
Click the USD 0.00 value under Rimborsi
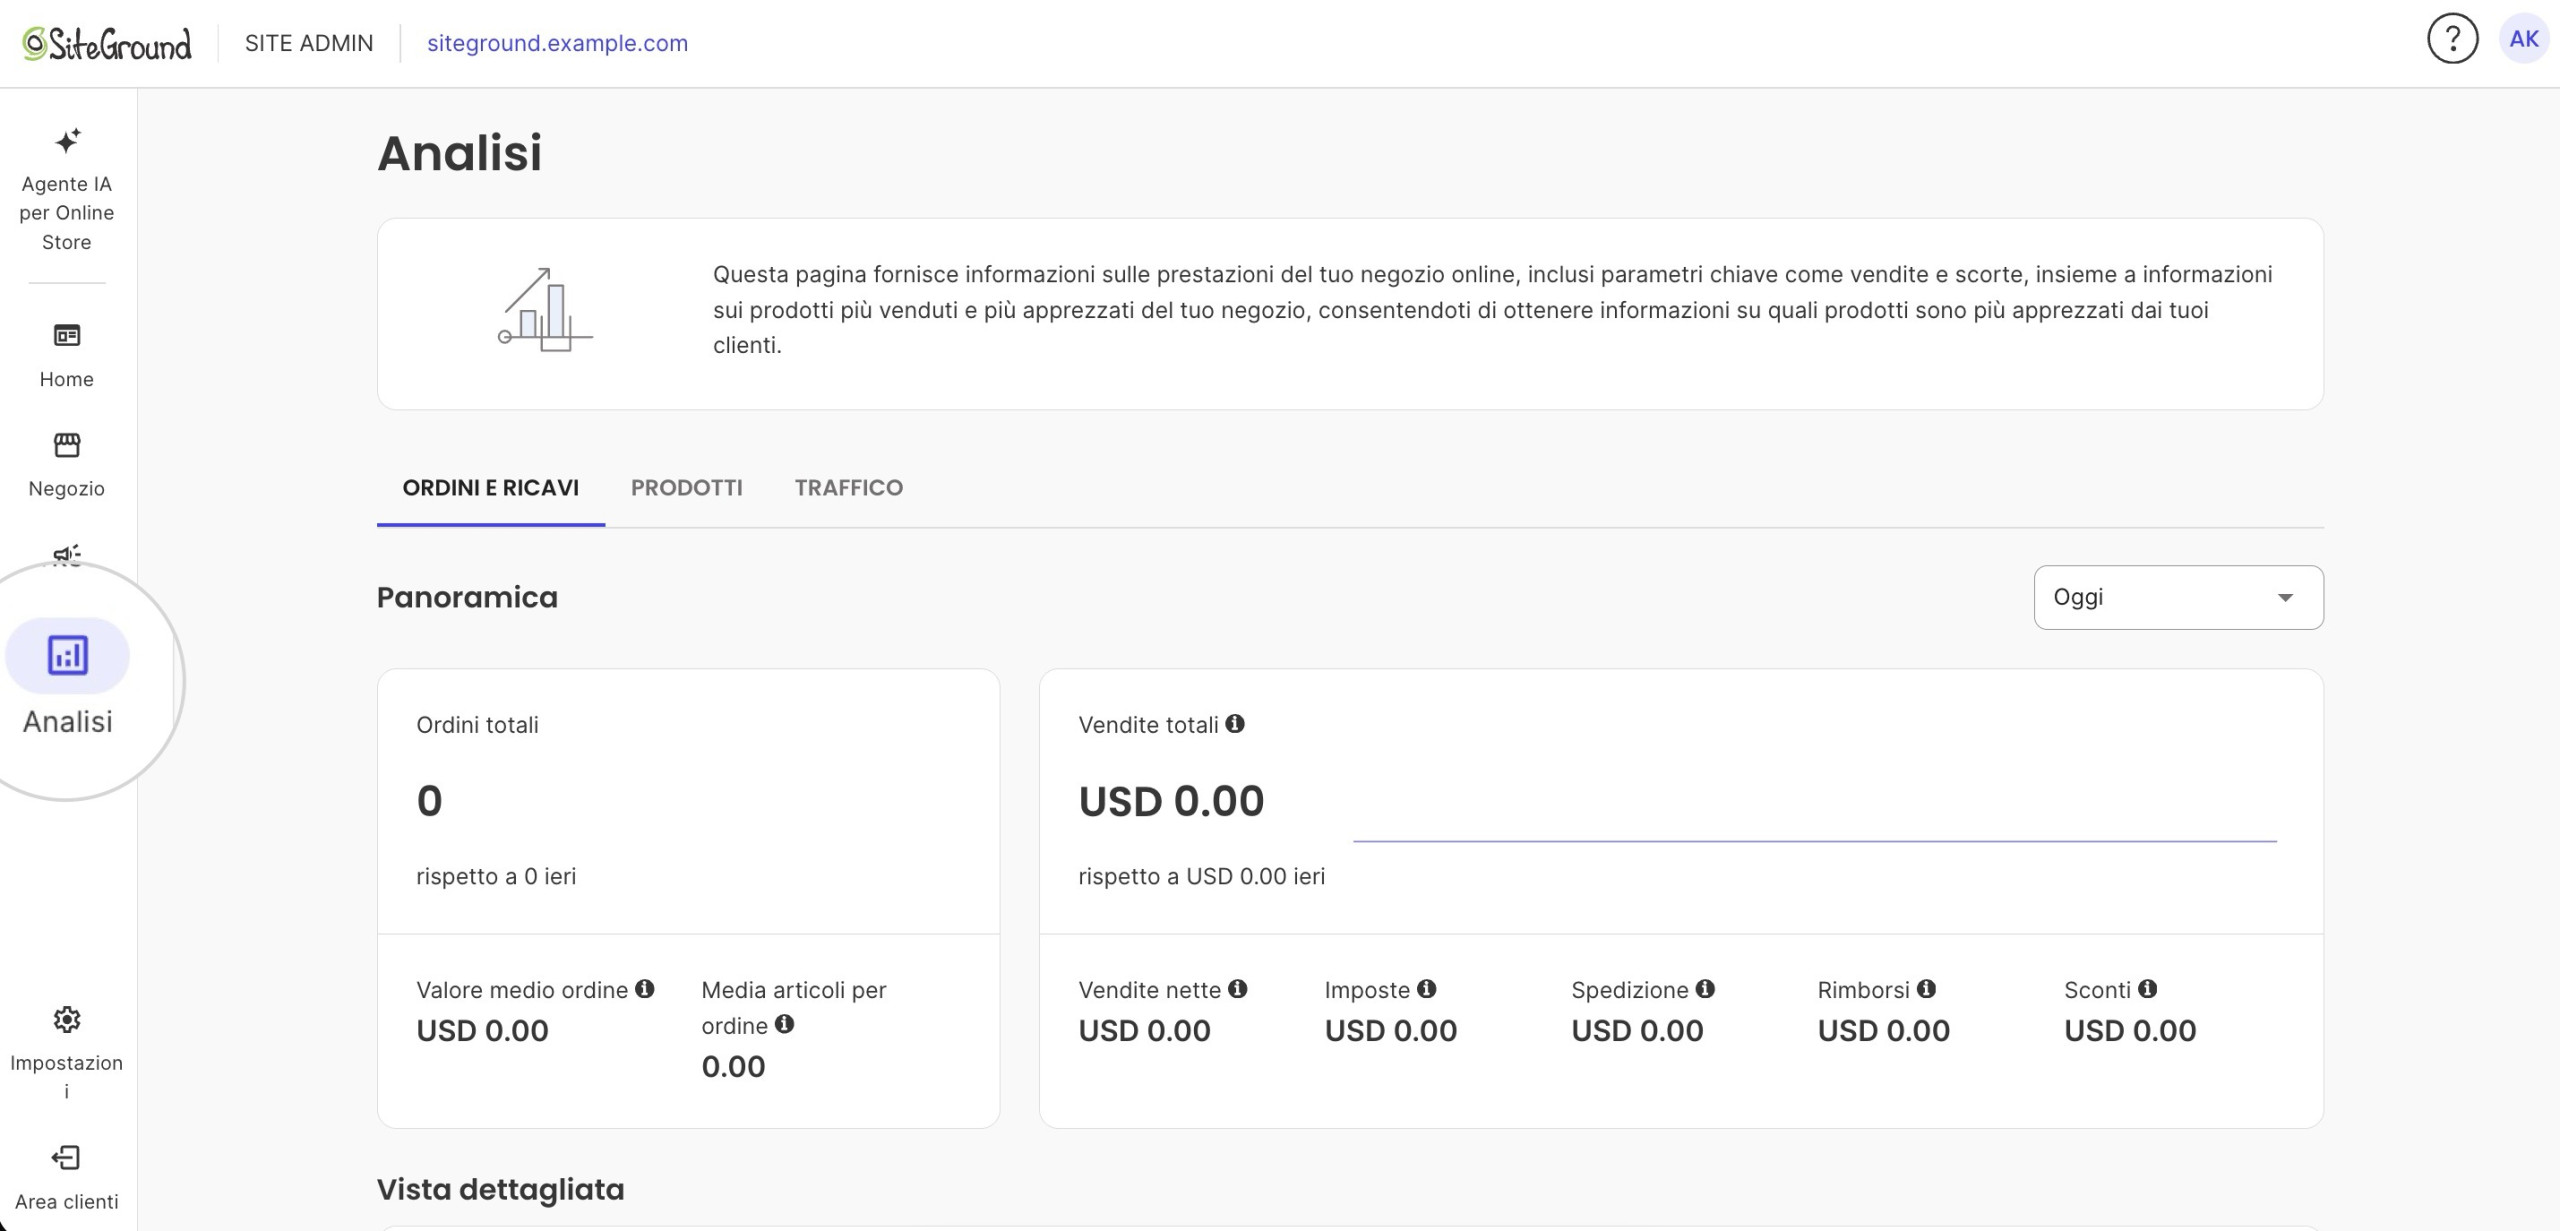point(1883,1031)
